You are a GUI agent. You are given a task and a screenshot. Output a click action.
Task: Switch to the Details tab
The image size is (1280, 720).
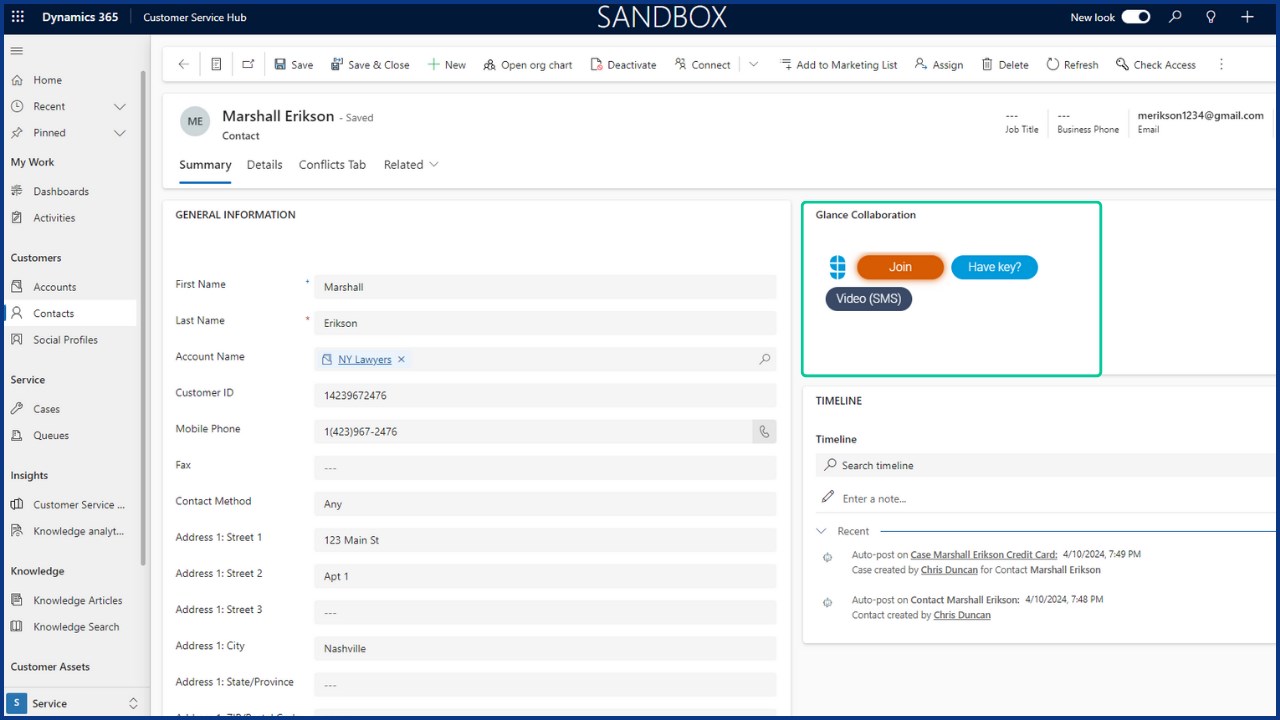click(x=264, y=165)
